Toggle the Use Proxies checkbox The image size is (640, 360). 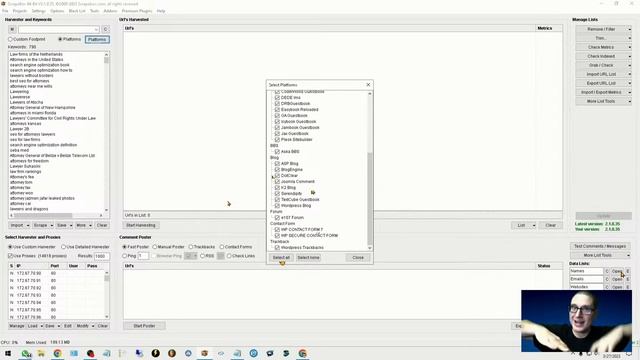11,256
